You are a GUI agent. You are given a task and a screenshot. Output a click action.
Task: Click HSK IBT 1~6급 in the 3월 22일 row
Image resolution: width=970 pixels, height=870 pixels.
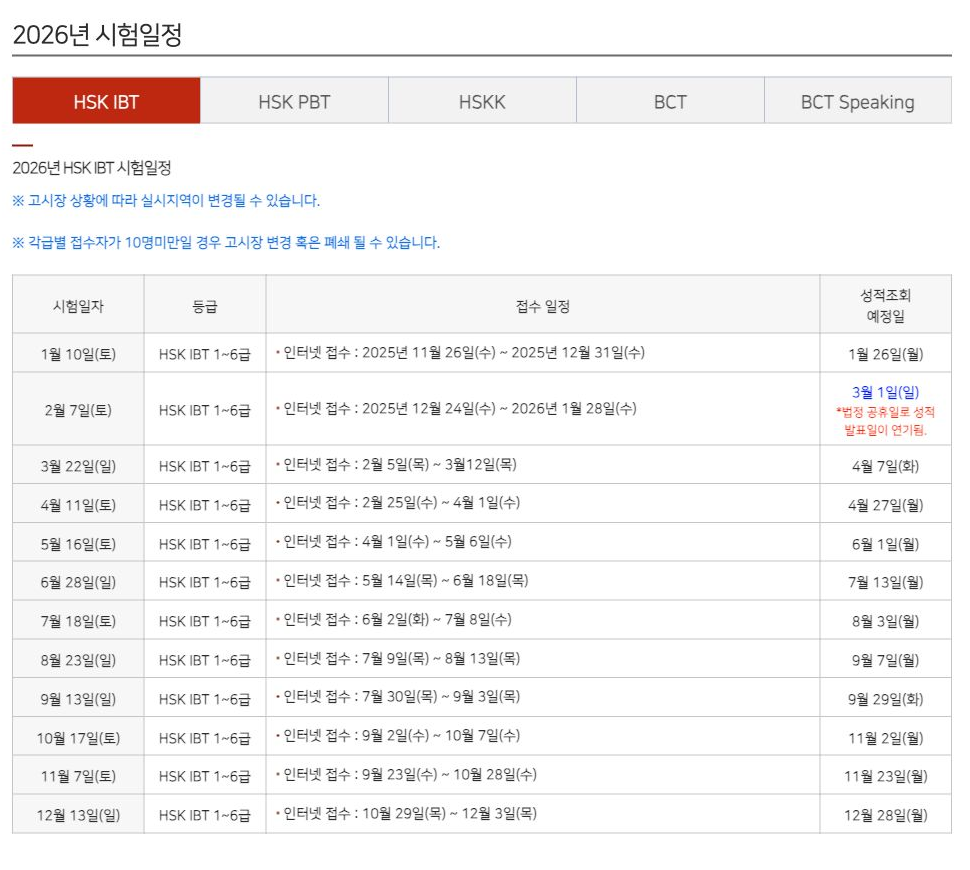(205, 467)
